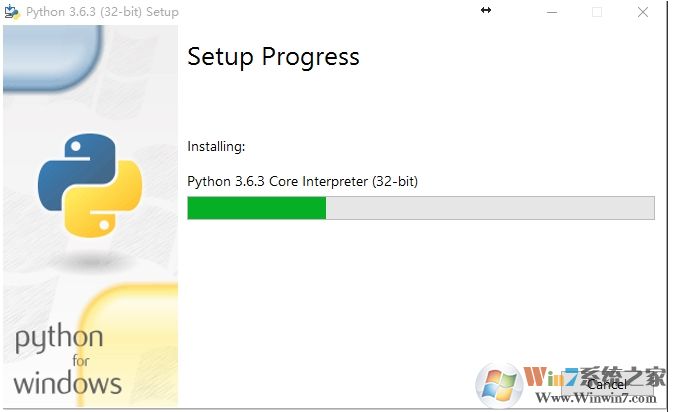The height and width of the screenshot is (412, 673).
Task: Click the "python" word in the left banner
Action: coord(58,340)
